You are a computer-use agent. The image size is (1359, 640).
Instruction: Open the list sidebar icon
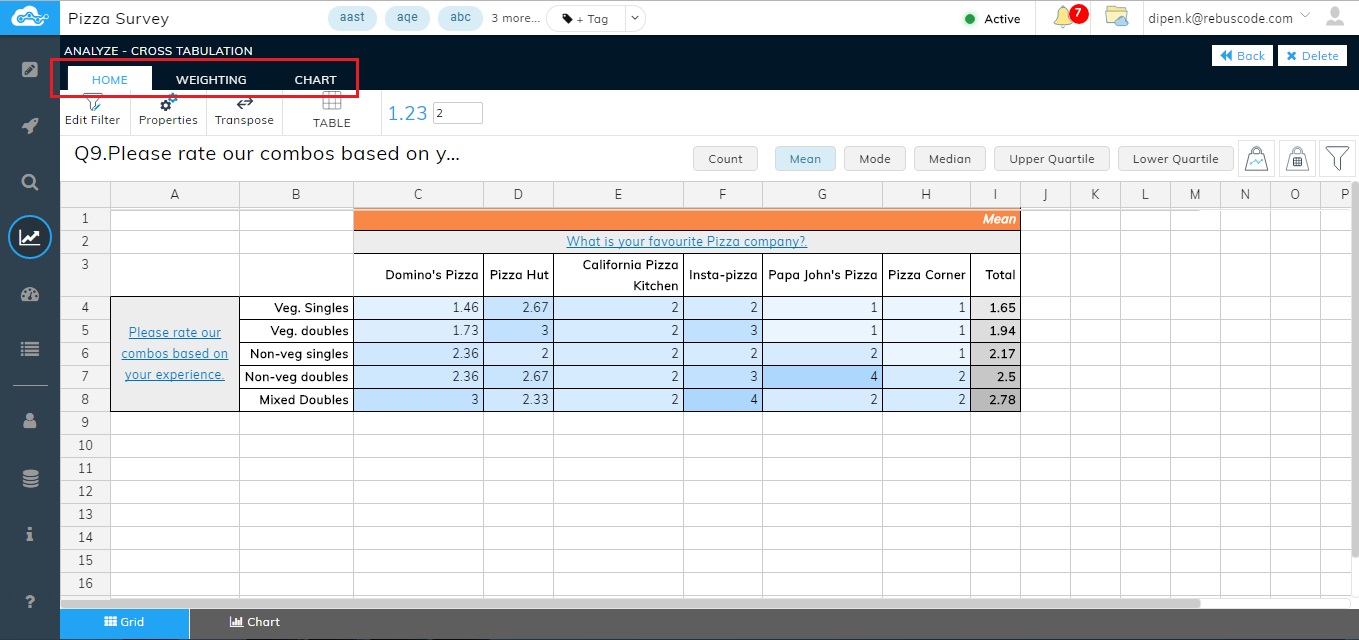point(30,349)
